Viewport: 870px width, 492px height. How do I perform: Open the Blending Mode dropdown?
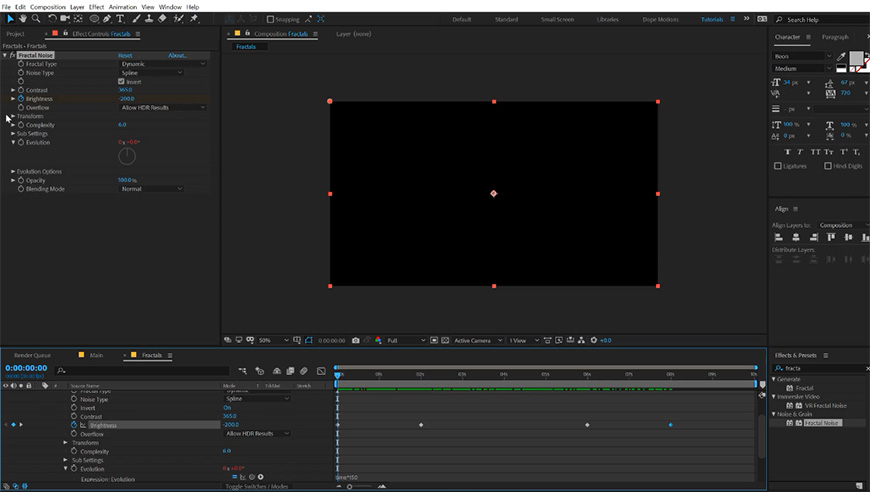pos(152,188)
